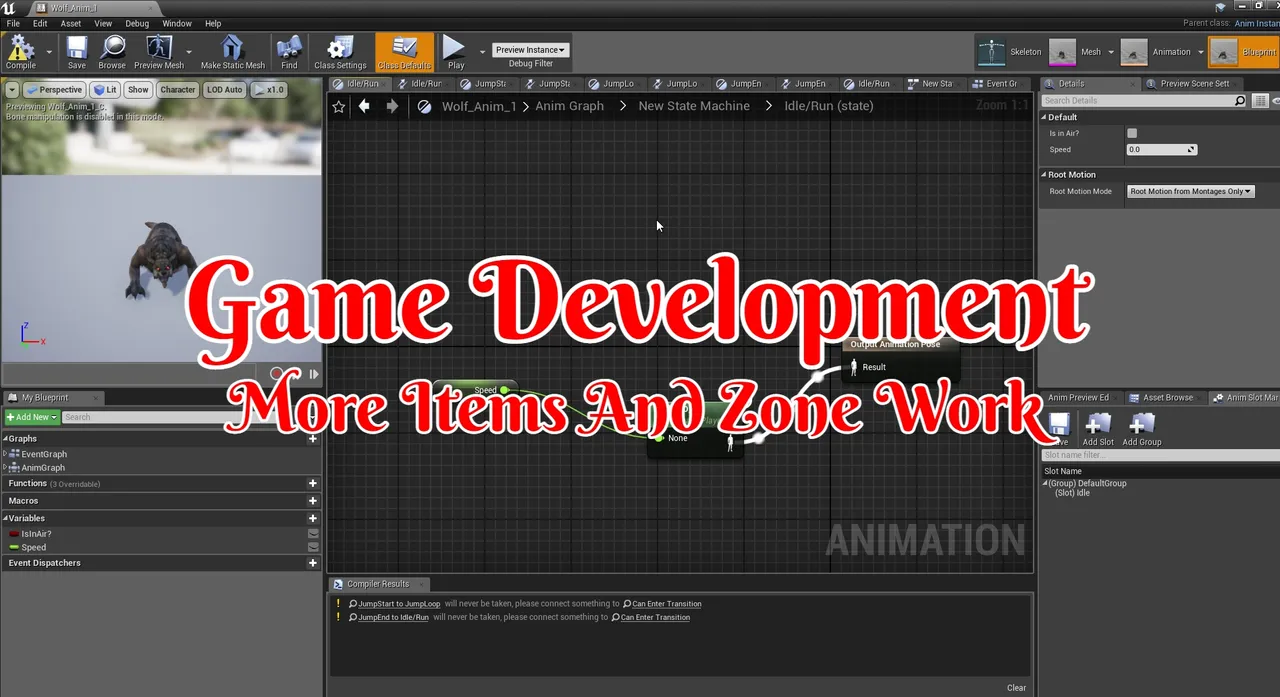Image resolution: width=1280 pixels, height=697 pixels.
Task: Click the favorite star in graph header
Action: pyautogui.click(x=338, y=106)
